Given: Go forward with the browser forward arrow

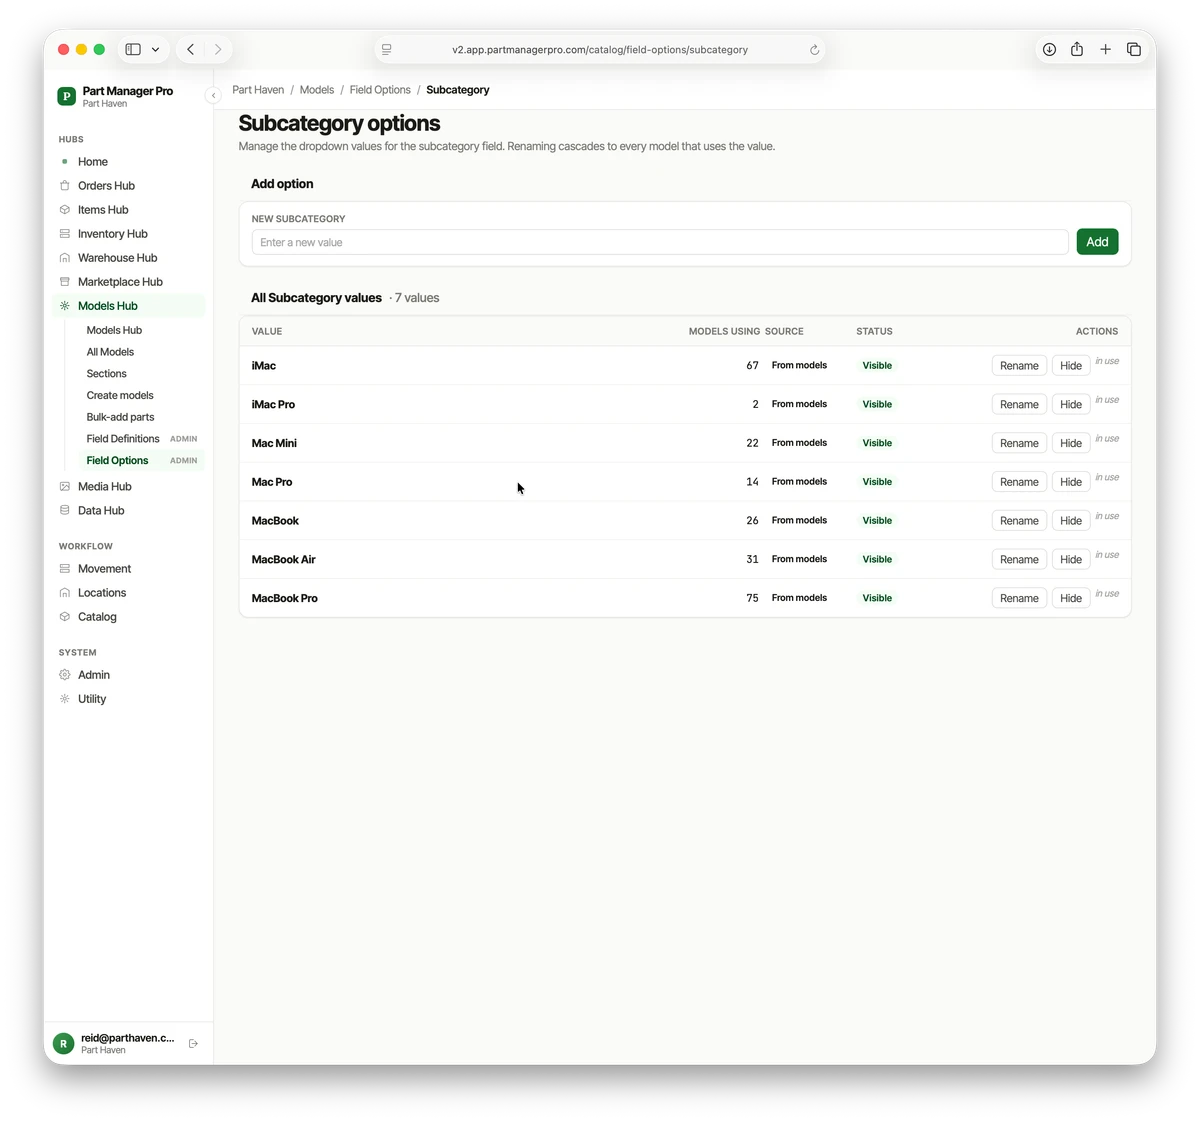Looking at the screenshot, I should click(218, 49).
